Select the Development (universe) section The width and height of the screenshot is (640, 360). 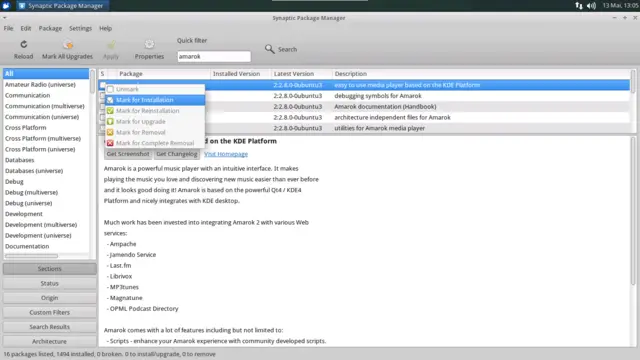(46, 236)
